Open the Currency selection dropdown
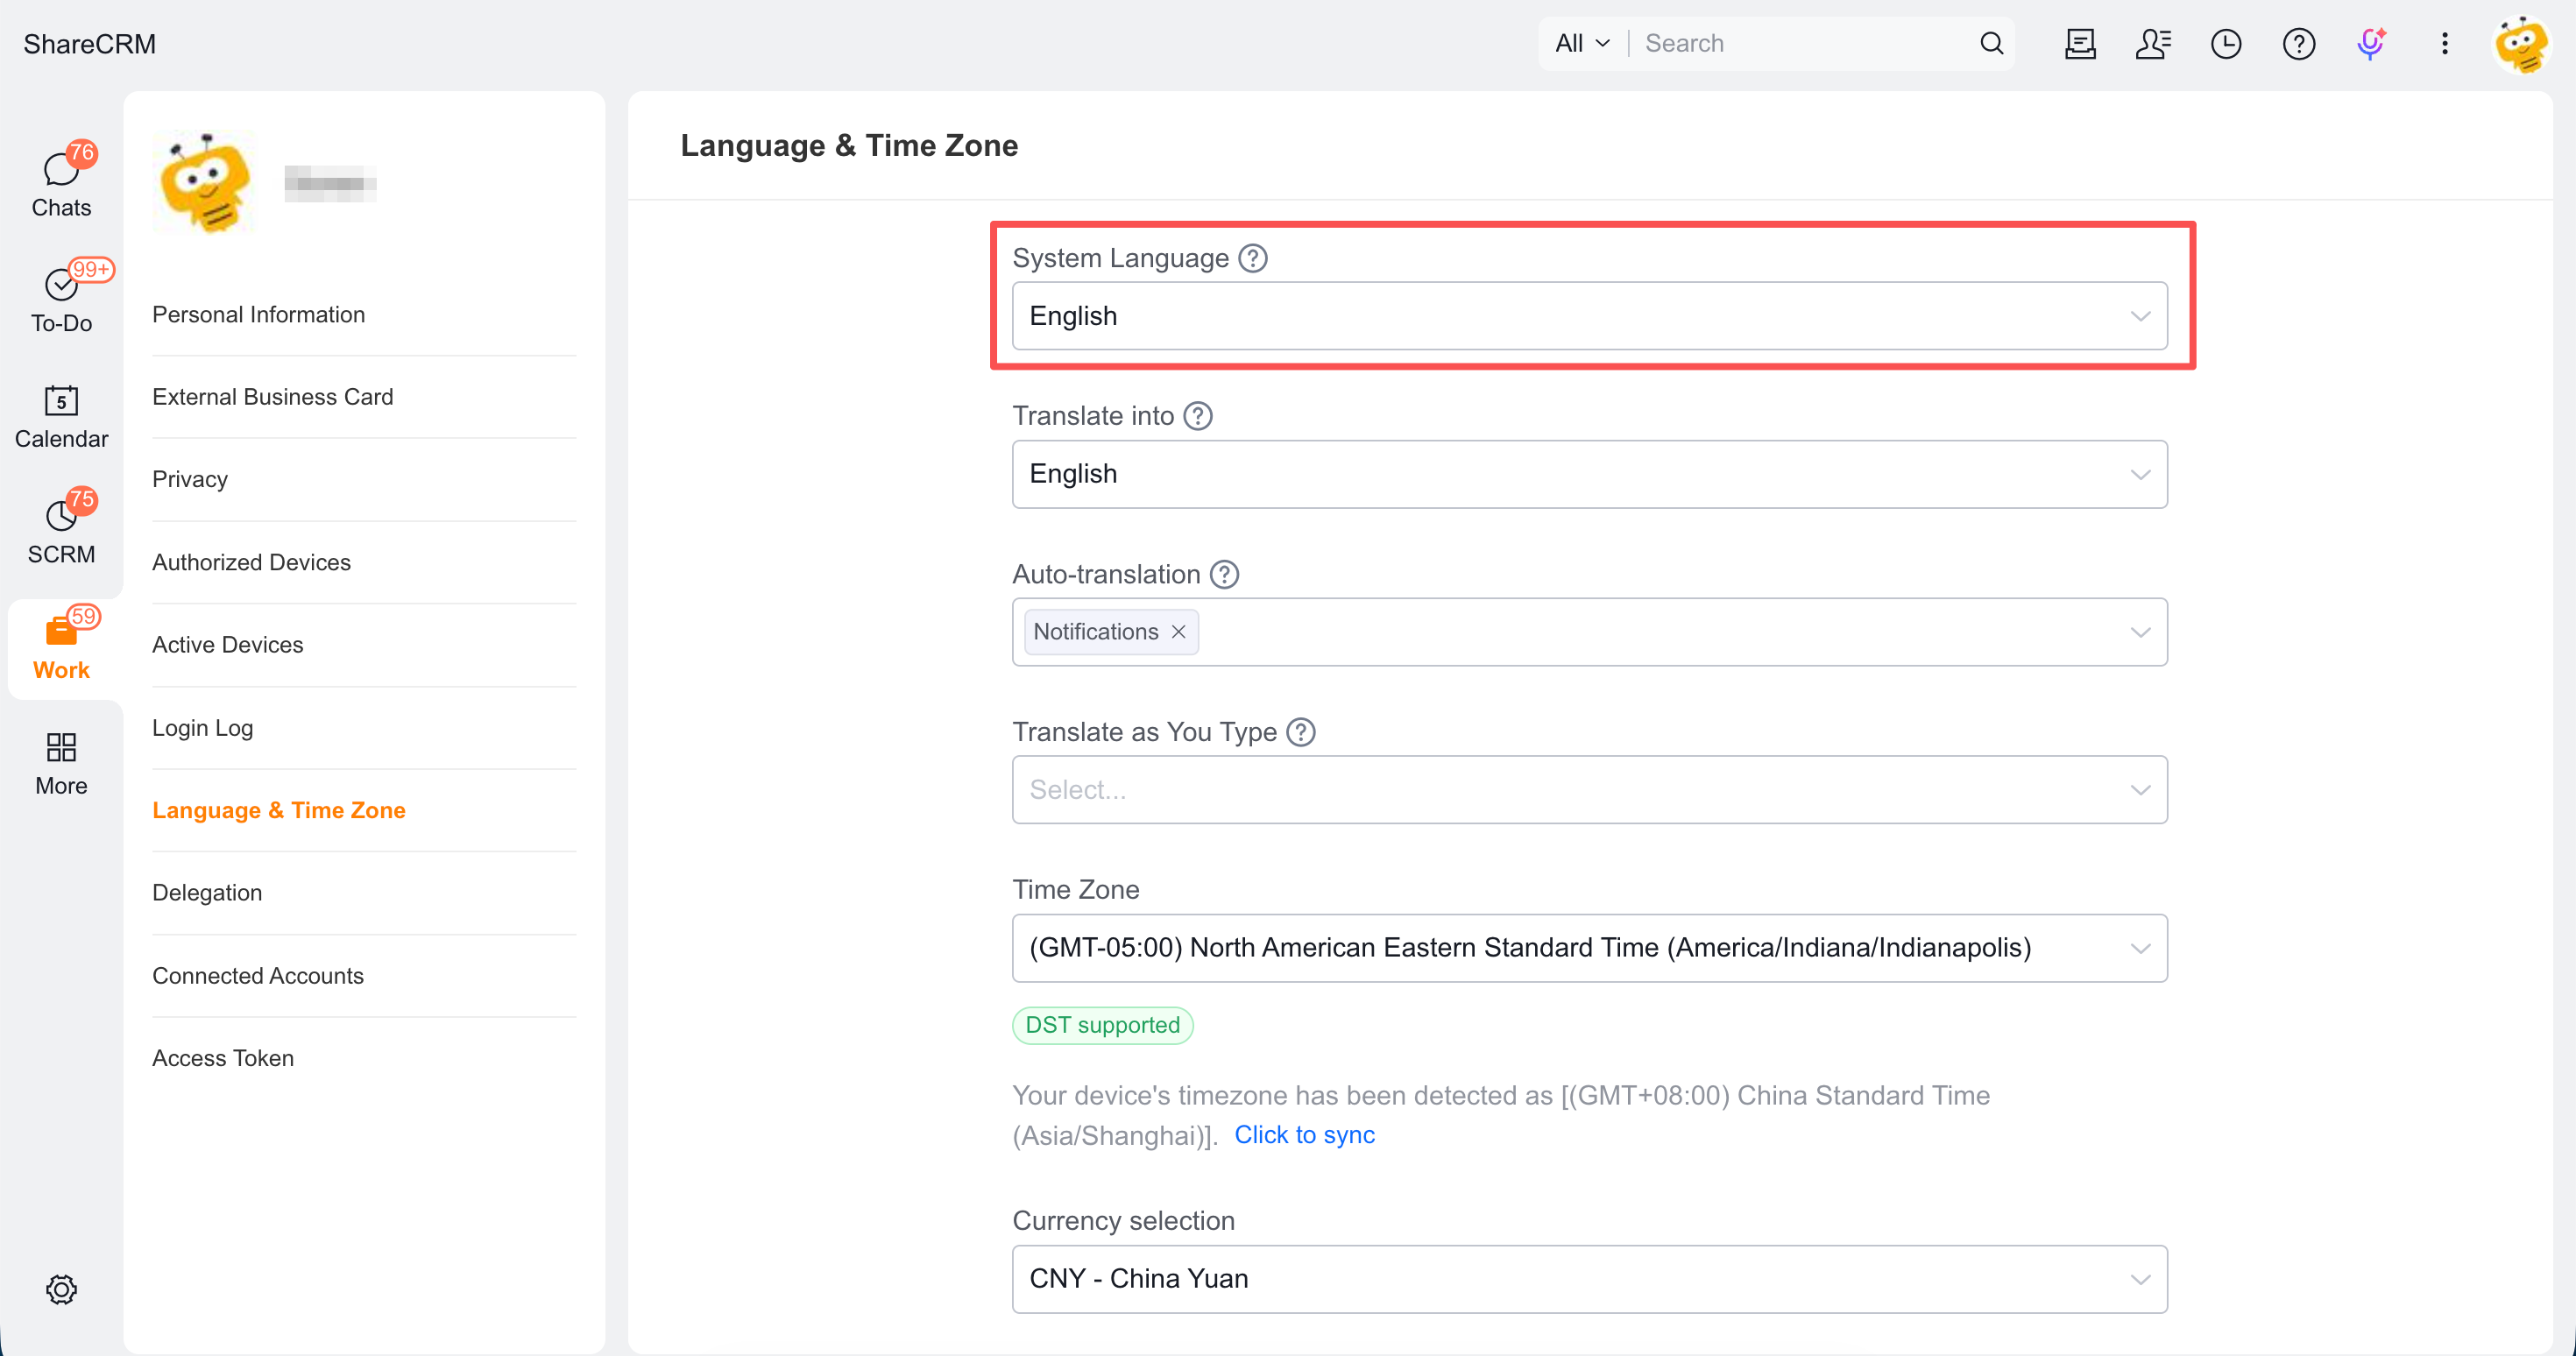 coord(1590,1279)
